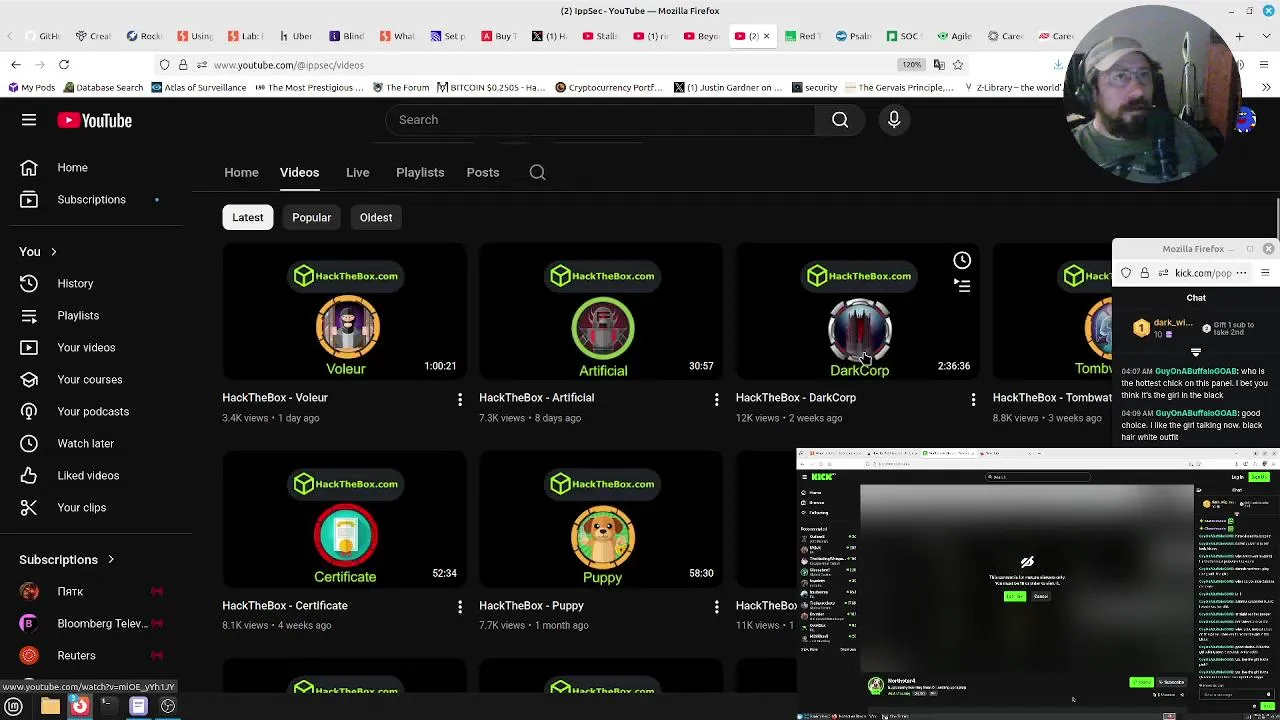Add DarkCorp video to Watch later via clock icon
Viewport: 1280px width, 720px height.
(962, 261)
